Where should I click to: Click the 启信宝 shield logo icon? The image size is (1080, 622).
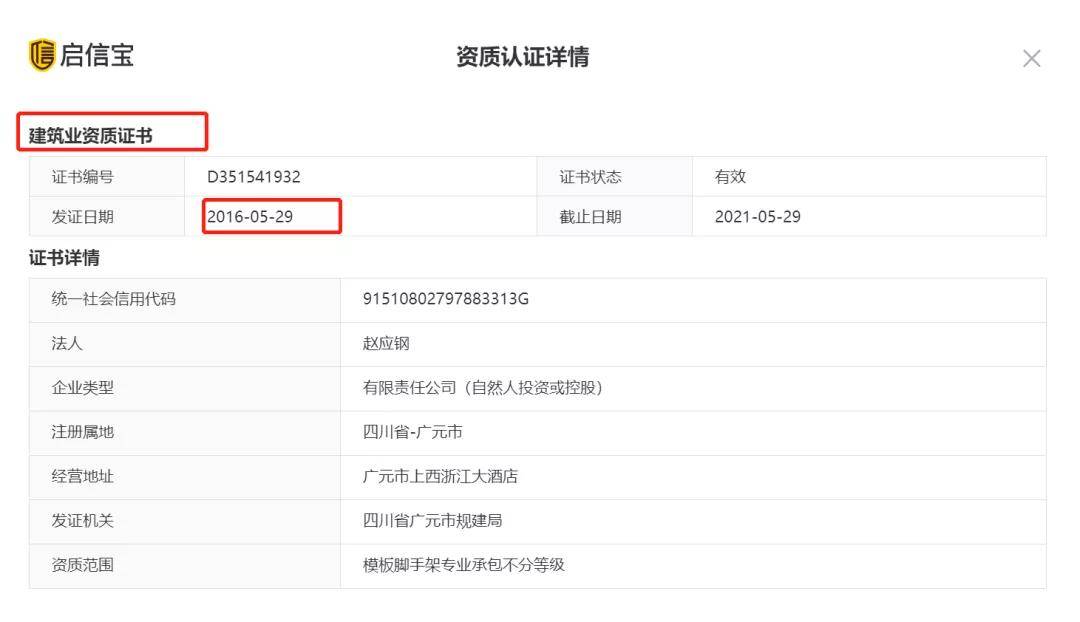point(42,55)
